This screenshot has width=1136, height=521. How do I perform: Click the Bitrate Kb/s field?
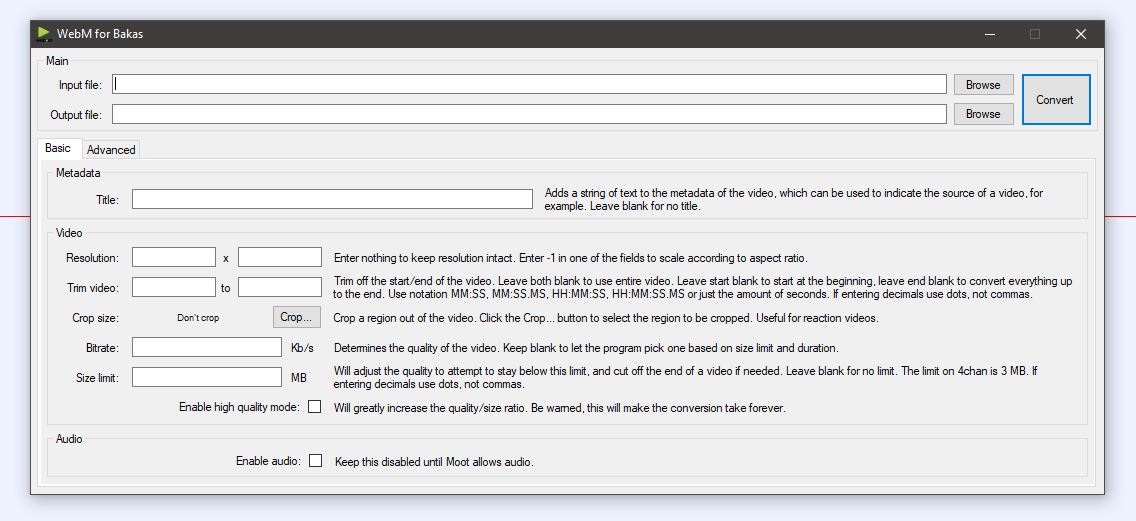[206, 347]
